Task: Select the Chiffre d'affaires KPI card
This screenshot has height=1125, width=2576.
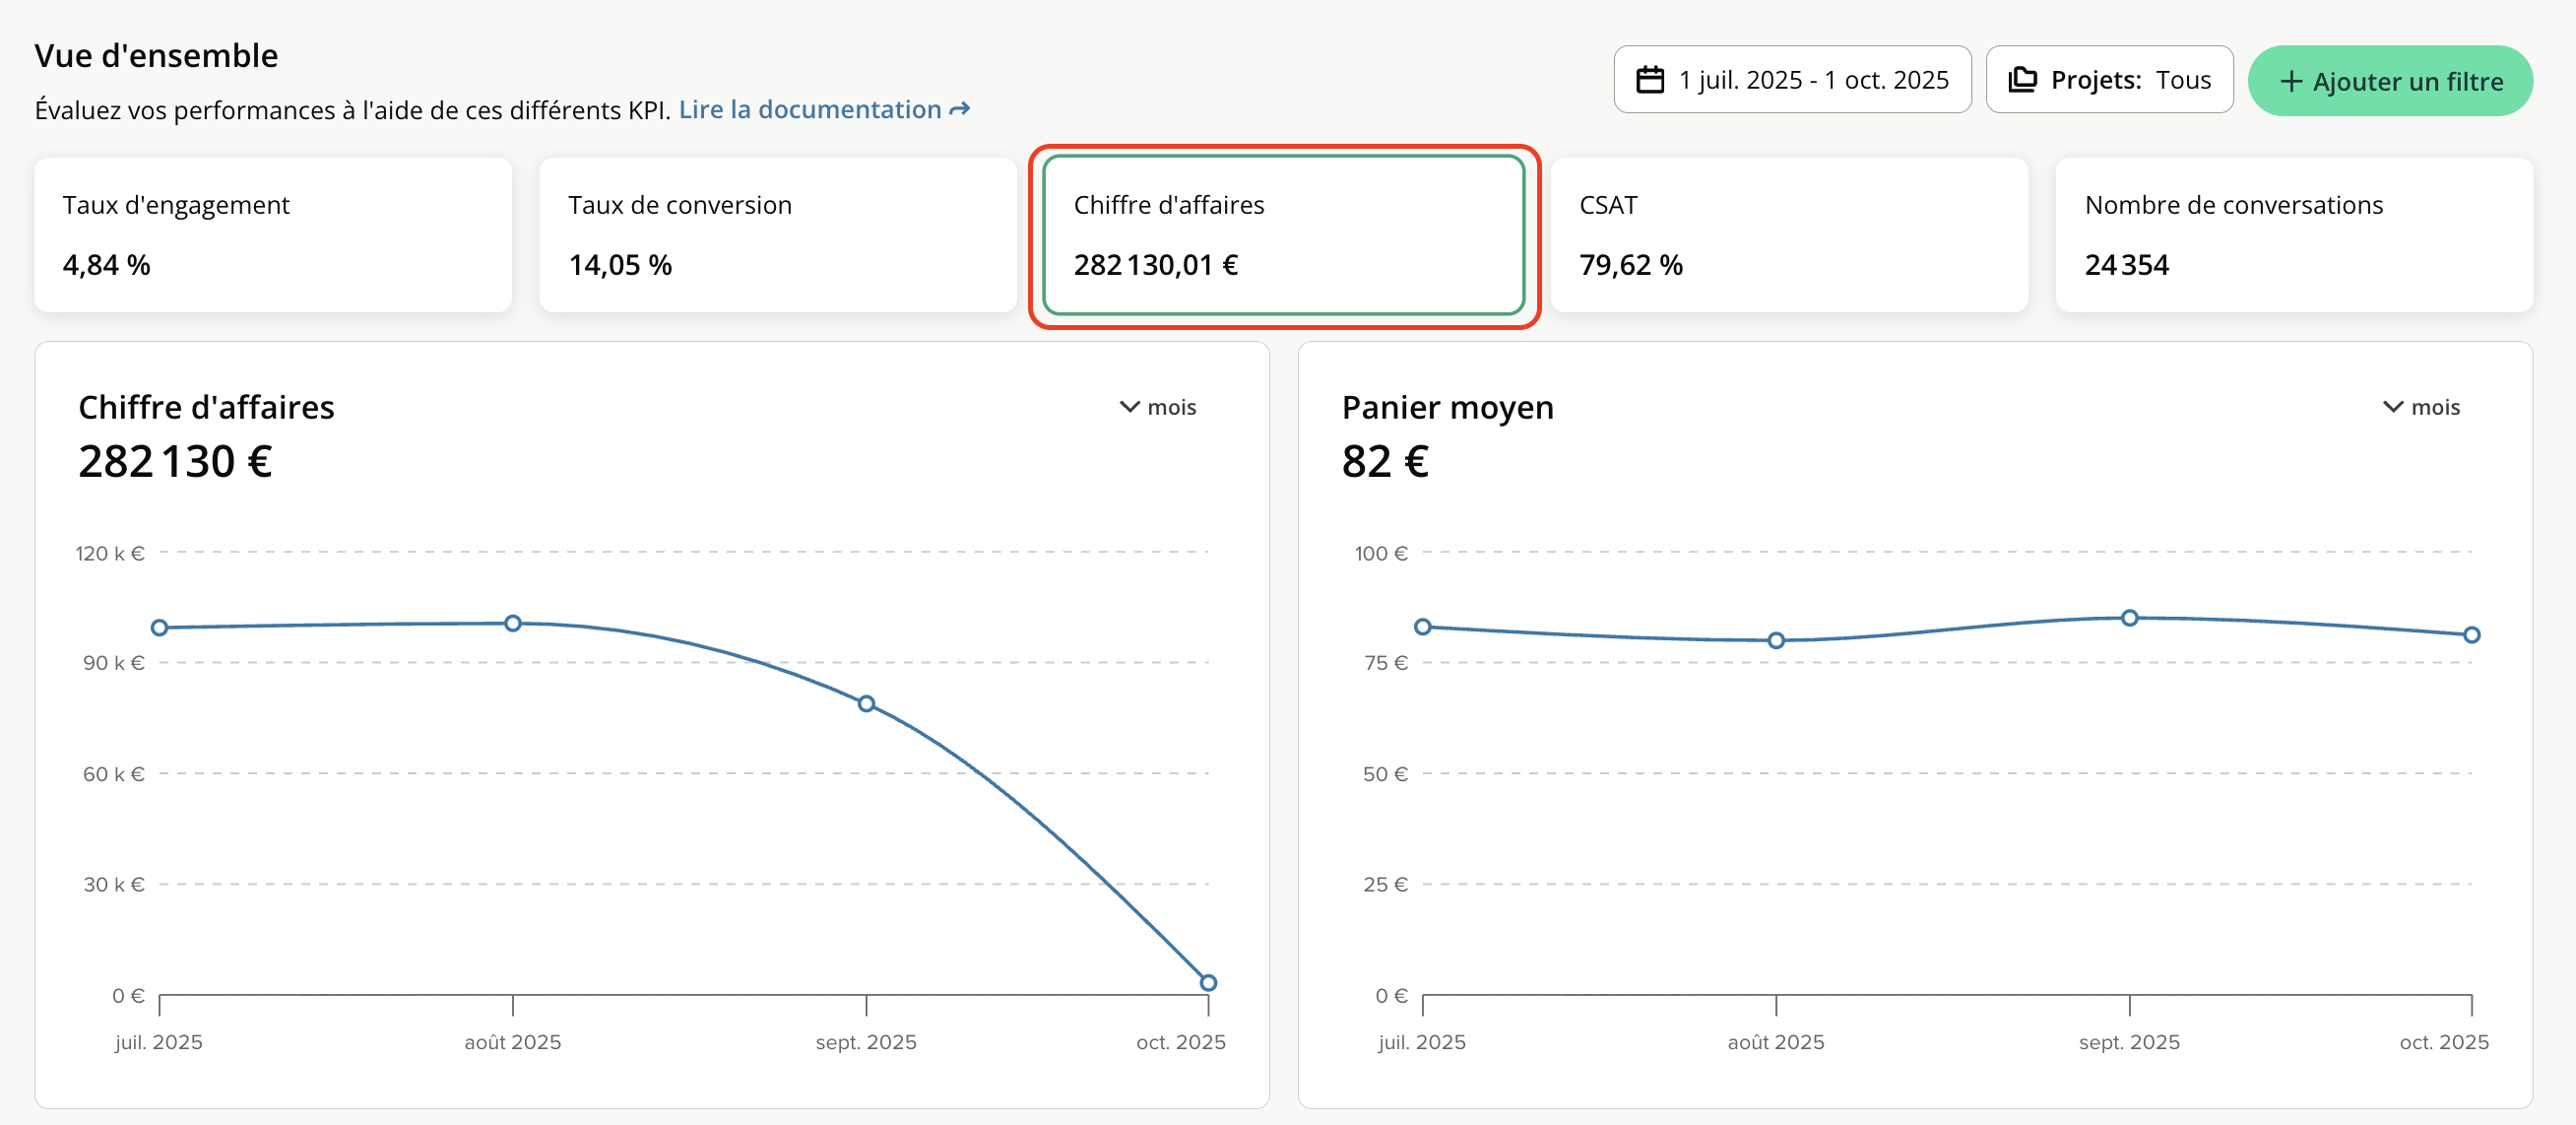Action: [x=1283, y=235]
